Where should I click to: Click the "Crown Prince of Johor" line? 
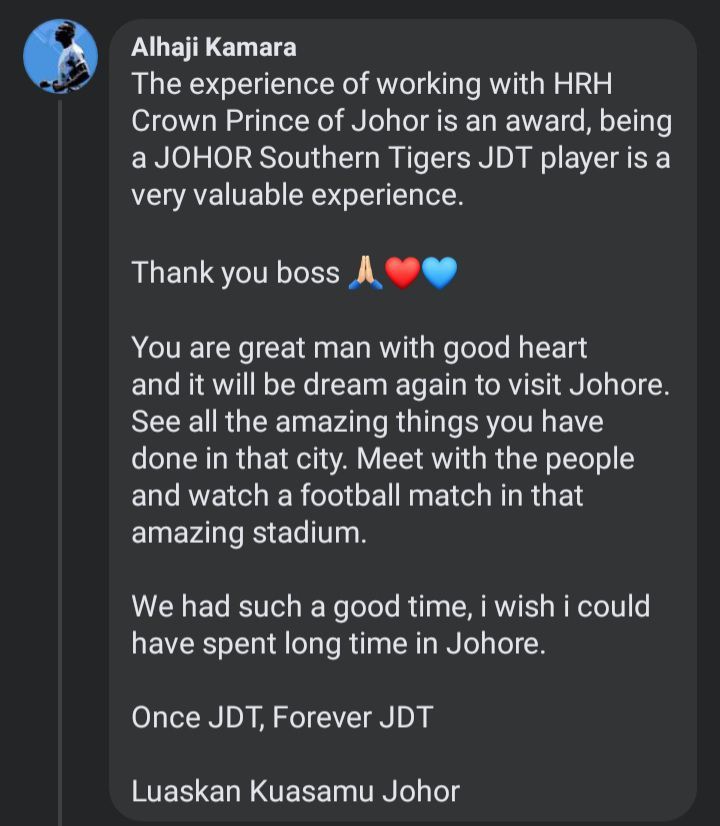400,122
